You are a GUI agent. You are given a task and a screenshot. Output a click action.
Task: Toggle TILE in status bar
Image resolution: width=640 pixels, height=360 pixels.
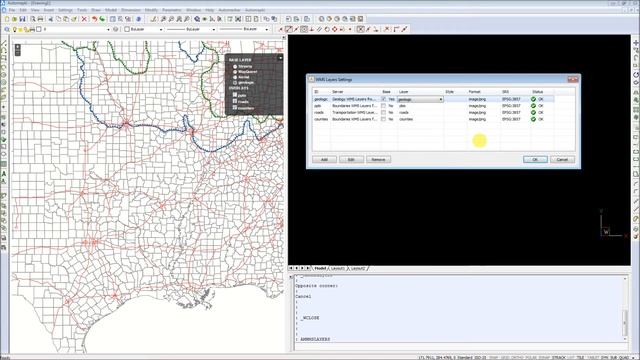coord(580,358)
